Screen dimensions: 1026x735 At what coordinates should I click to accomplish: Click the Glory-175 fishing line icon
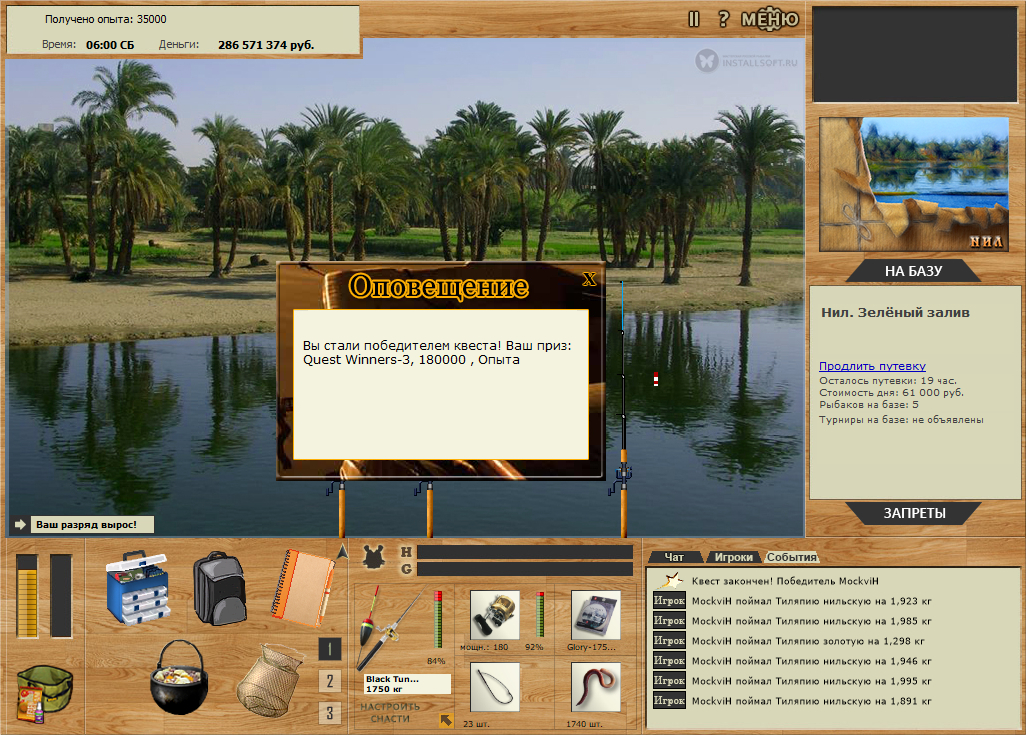tap(595, 615)
